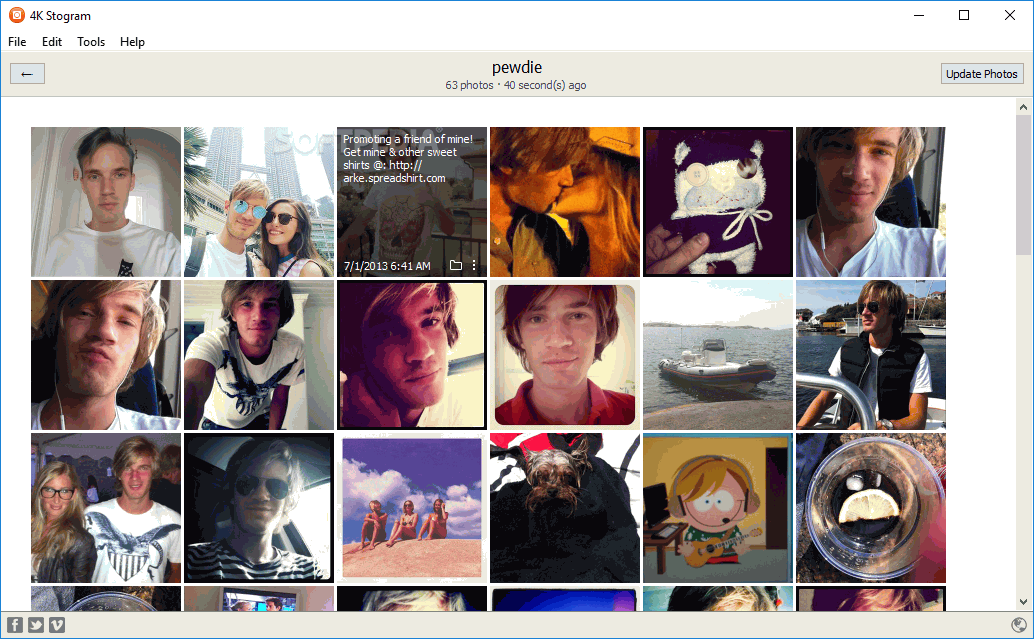Click the Update Photos button
Viewport: 1034px width, 639px height.
pyautogui.click(x=981, y=74)
